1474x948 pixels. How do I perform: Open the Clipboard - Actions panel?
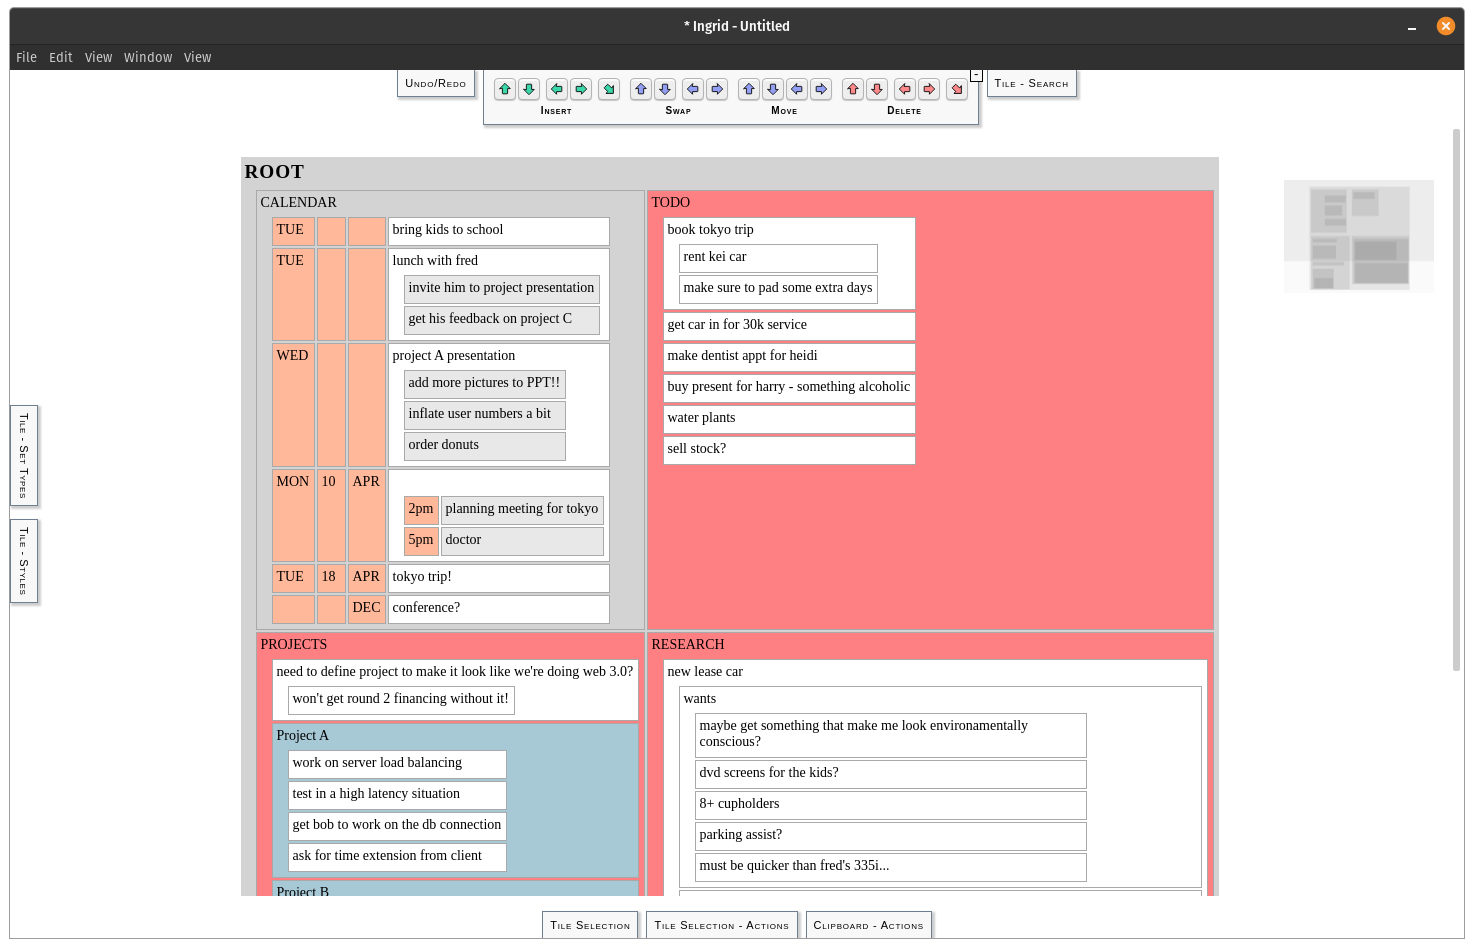(x=868, y=925)
